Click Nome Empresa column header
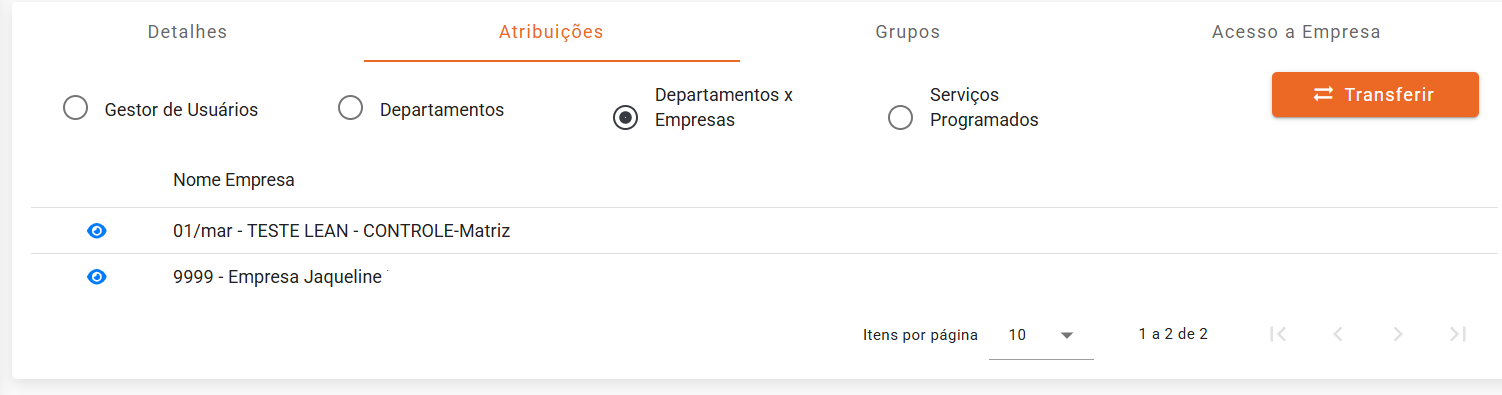The height and width of the screenshot is (395, 1502). 234,180
